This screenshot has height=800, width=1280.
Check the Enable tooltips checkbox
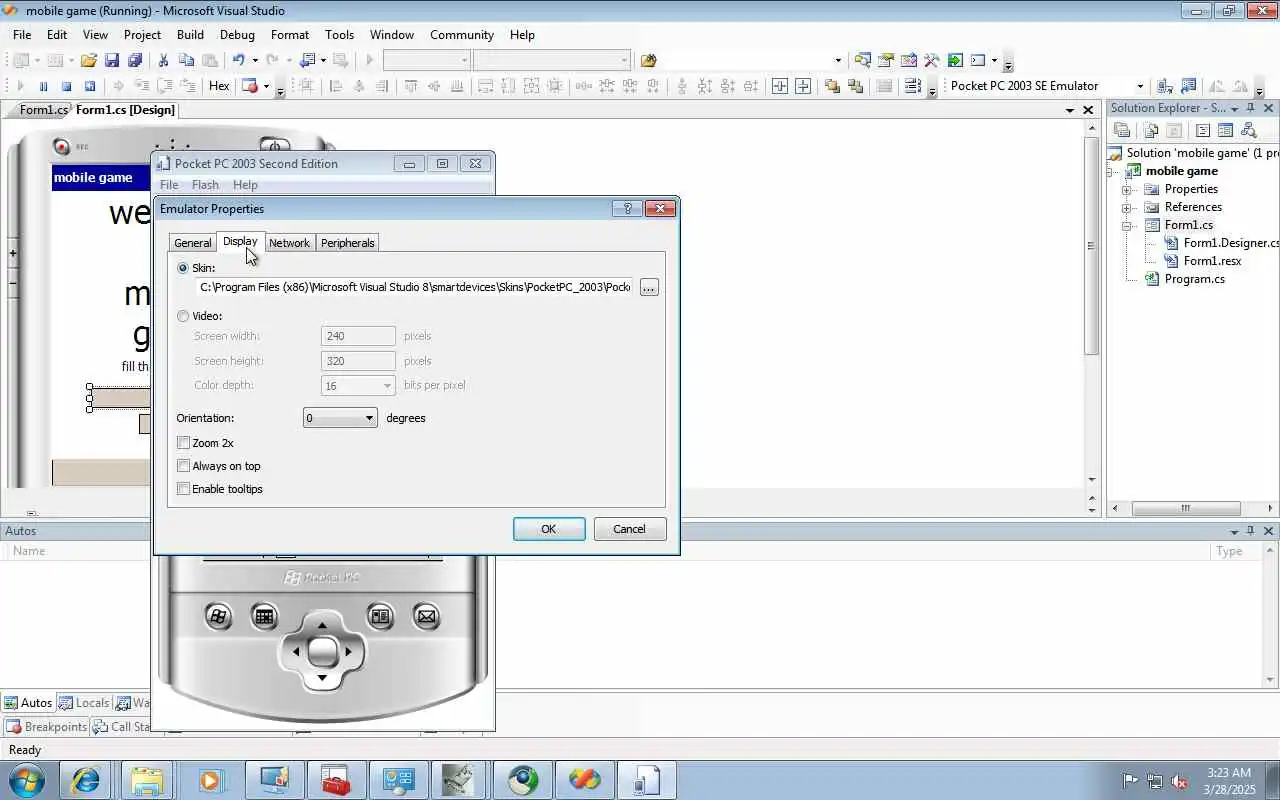click(x=183, y=488)
